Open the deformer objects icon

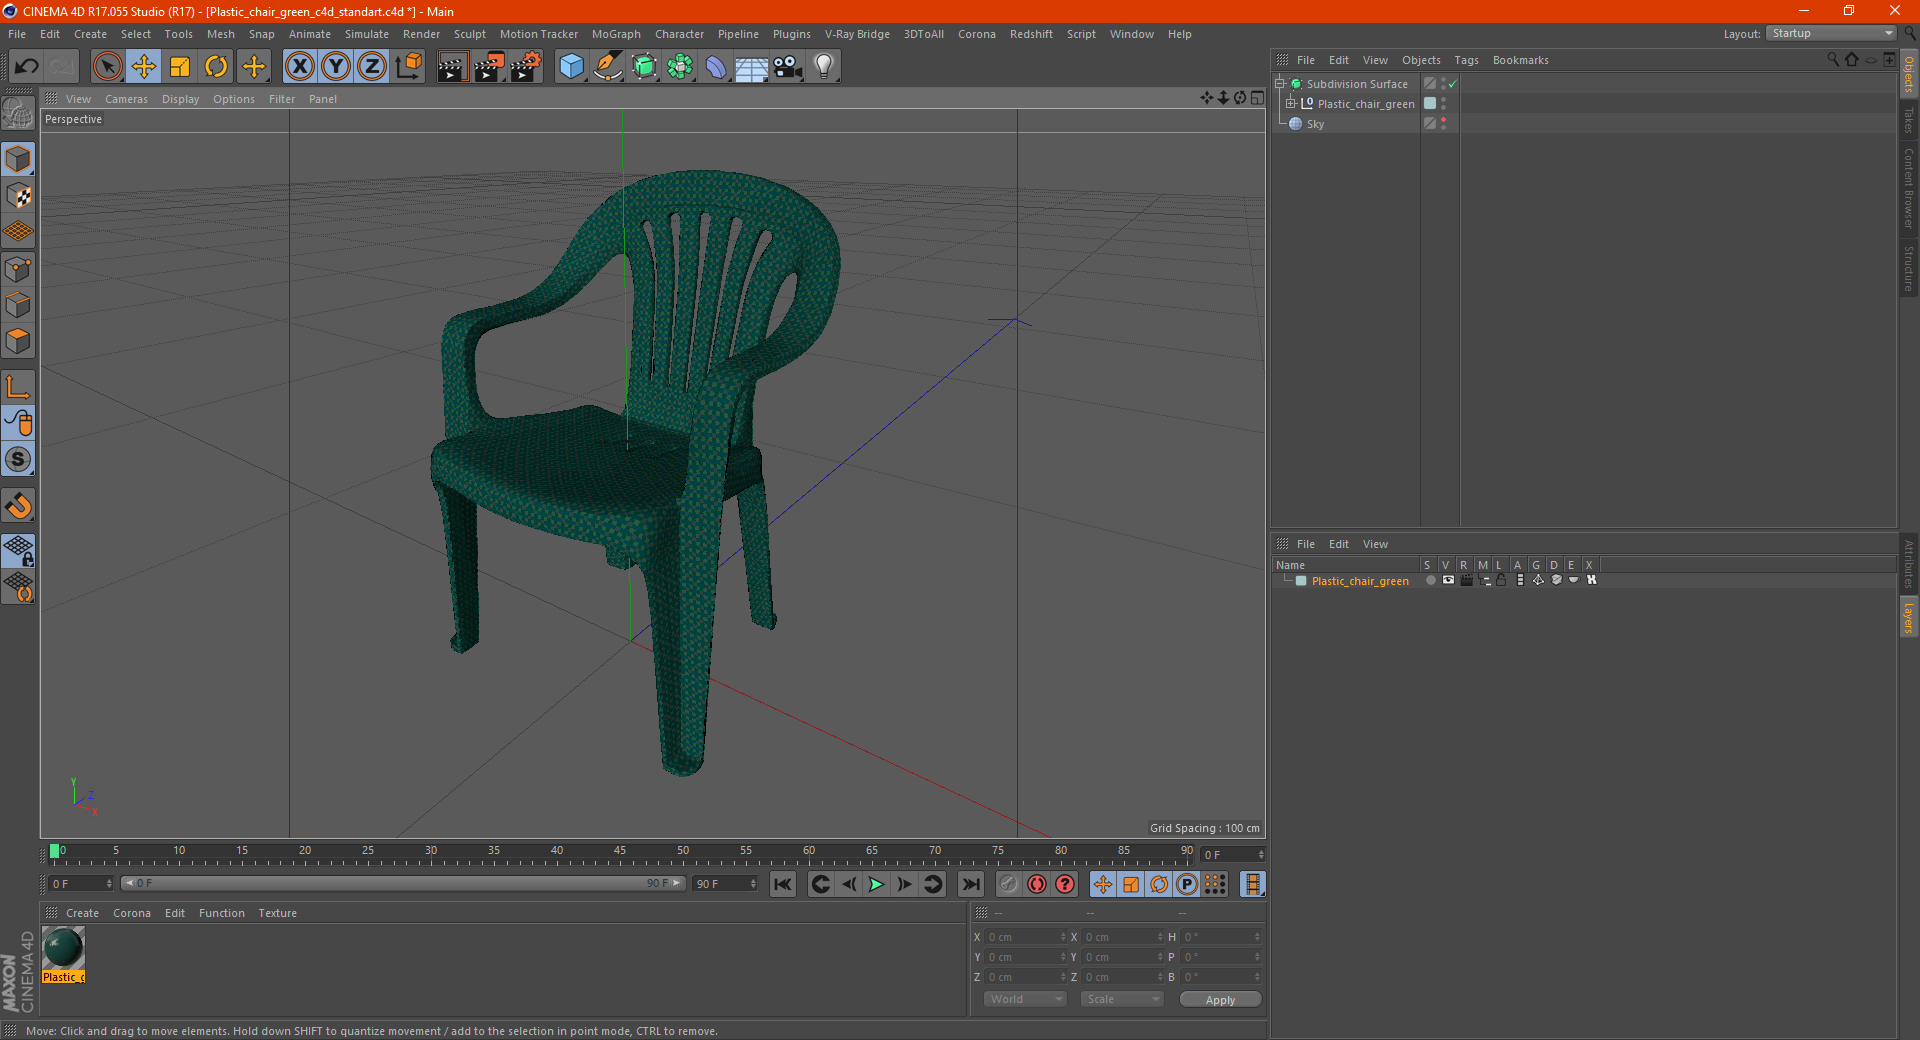click(716, 67)
